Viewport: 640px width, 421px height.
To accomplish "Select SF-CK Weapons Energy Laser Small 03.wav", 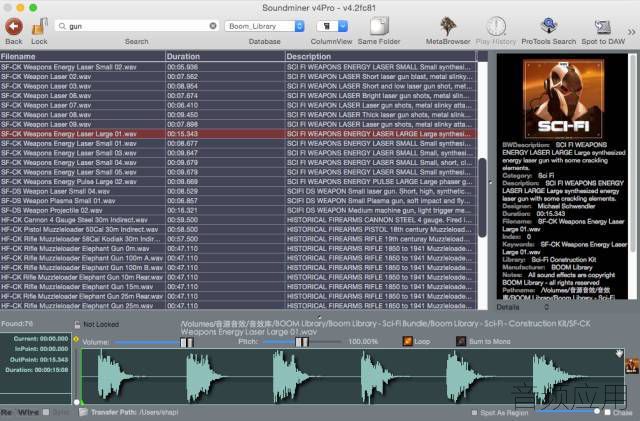I will click(x=238, y=153).
